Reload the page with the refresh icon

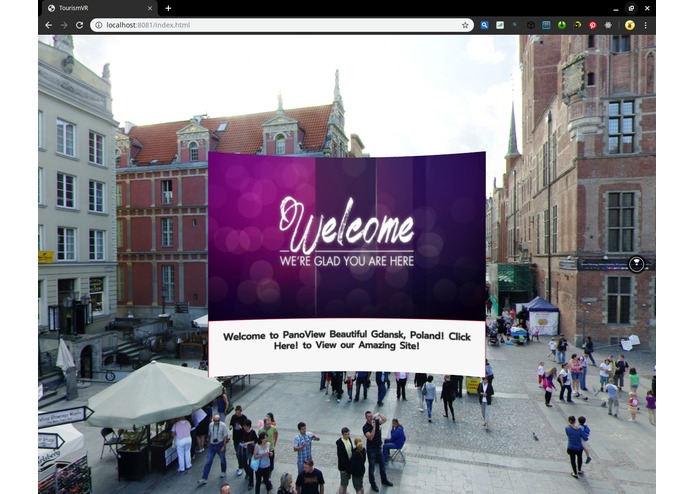tap(79, 25)
